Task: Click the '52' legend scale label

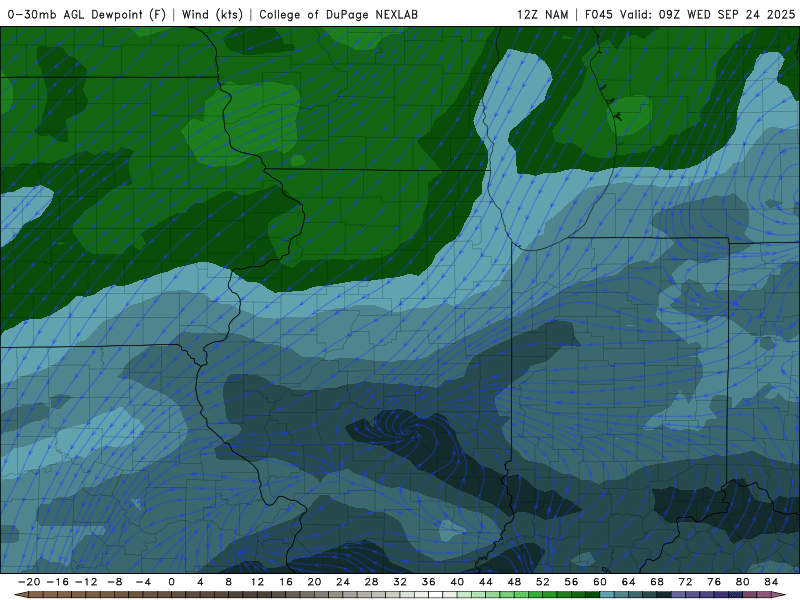Action: click(543, 582)
